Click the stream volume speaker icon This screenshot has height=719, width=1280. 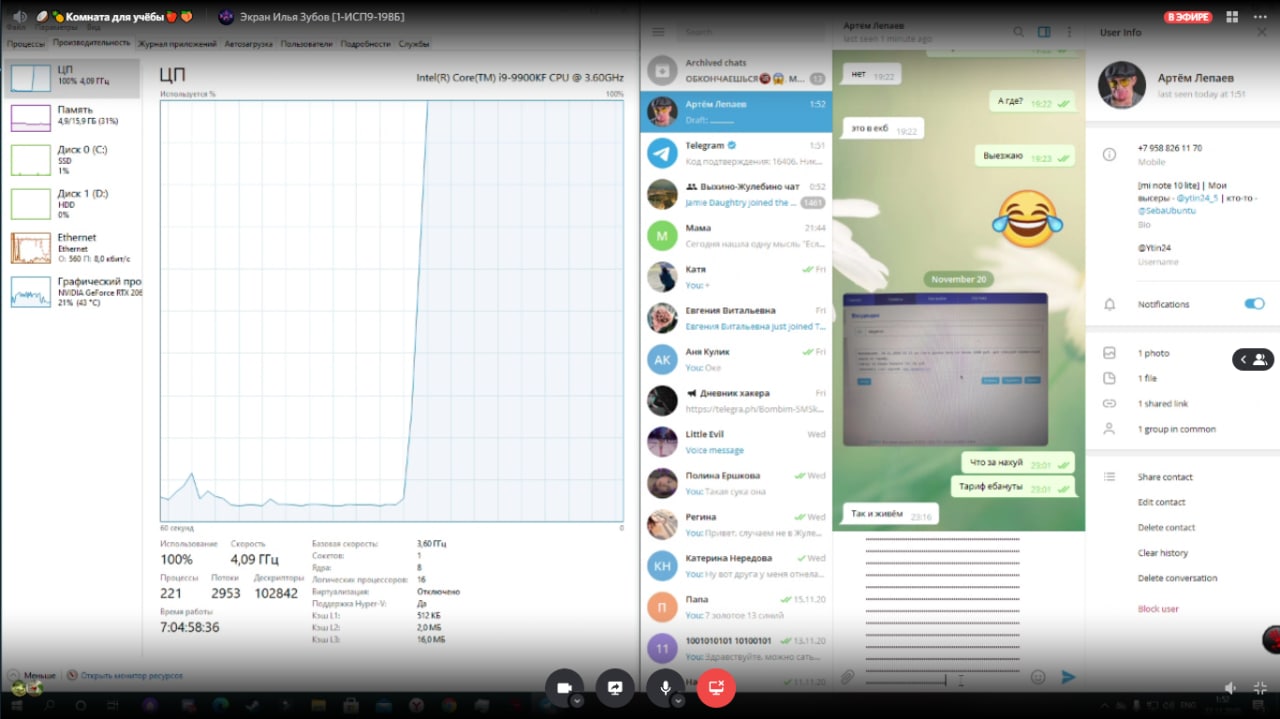click(1230, 688)
